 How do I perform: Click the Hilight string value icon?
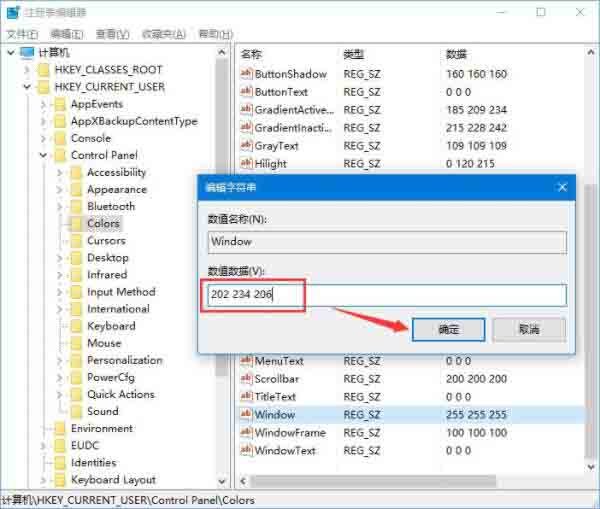point(246,163)
